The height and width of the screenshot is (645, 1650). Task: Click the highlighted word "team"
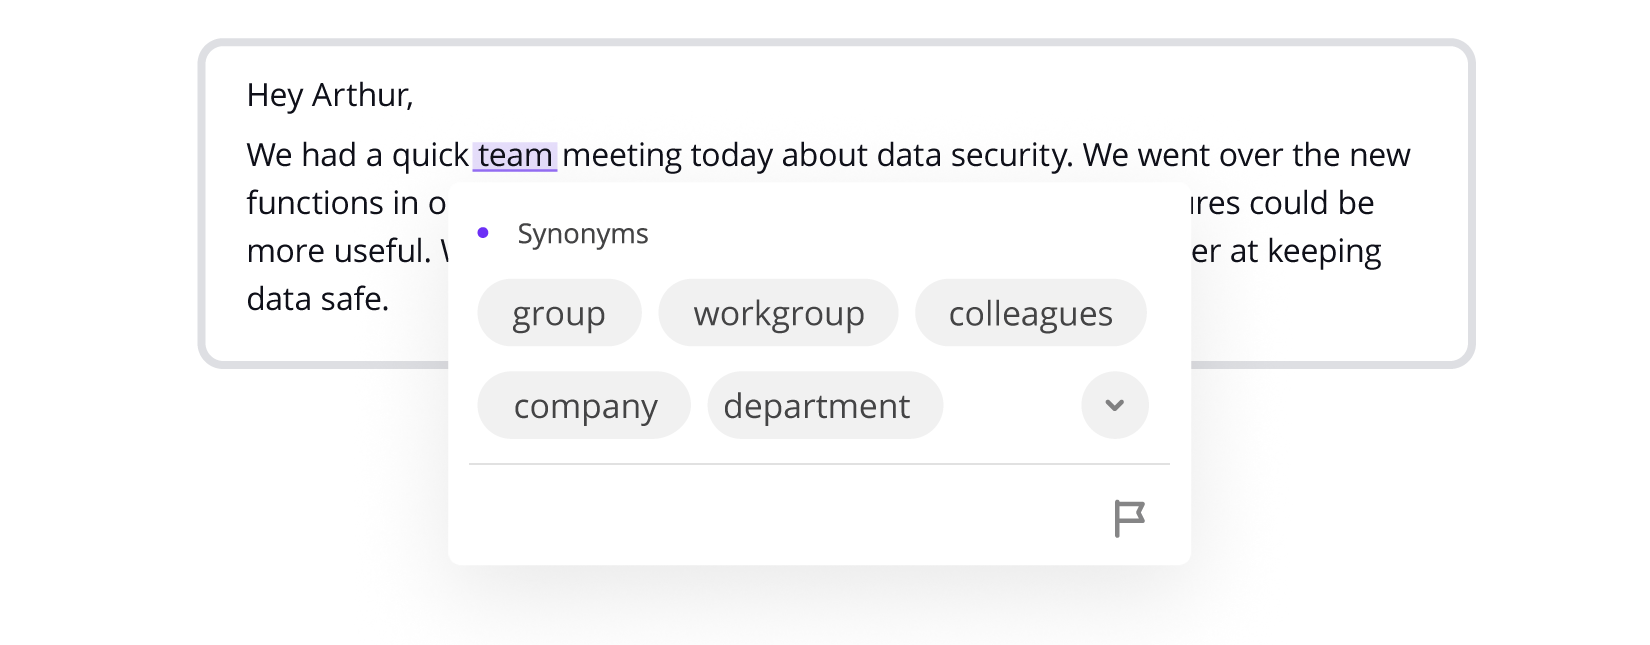pos(515,156)
